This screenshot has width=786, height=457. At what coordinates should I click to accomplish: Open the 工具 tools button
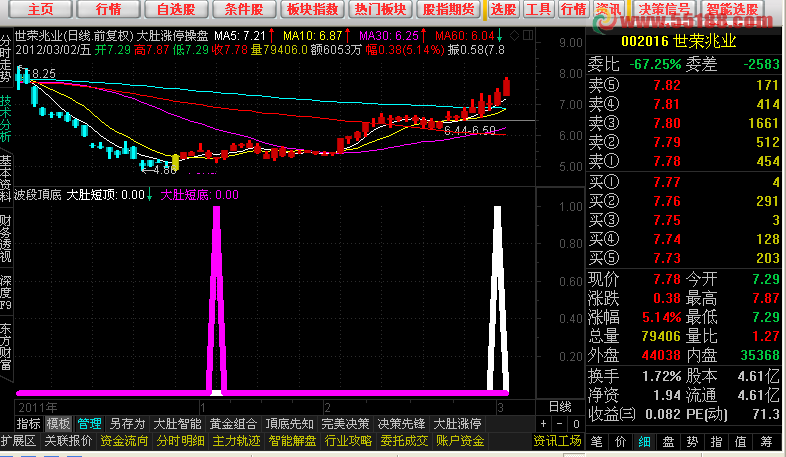[x=539, y=9]
